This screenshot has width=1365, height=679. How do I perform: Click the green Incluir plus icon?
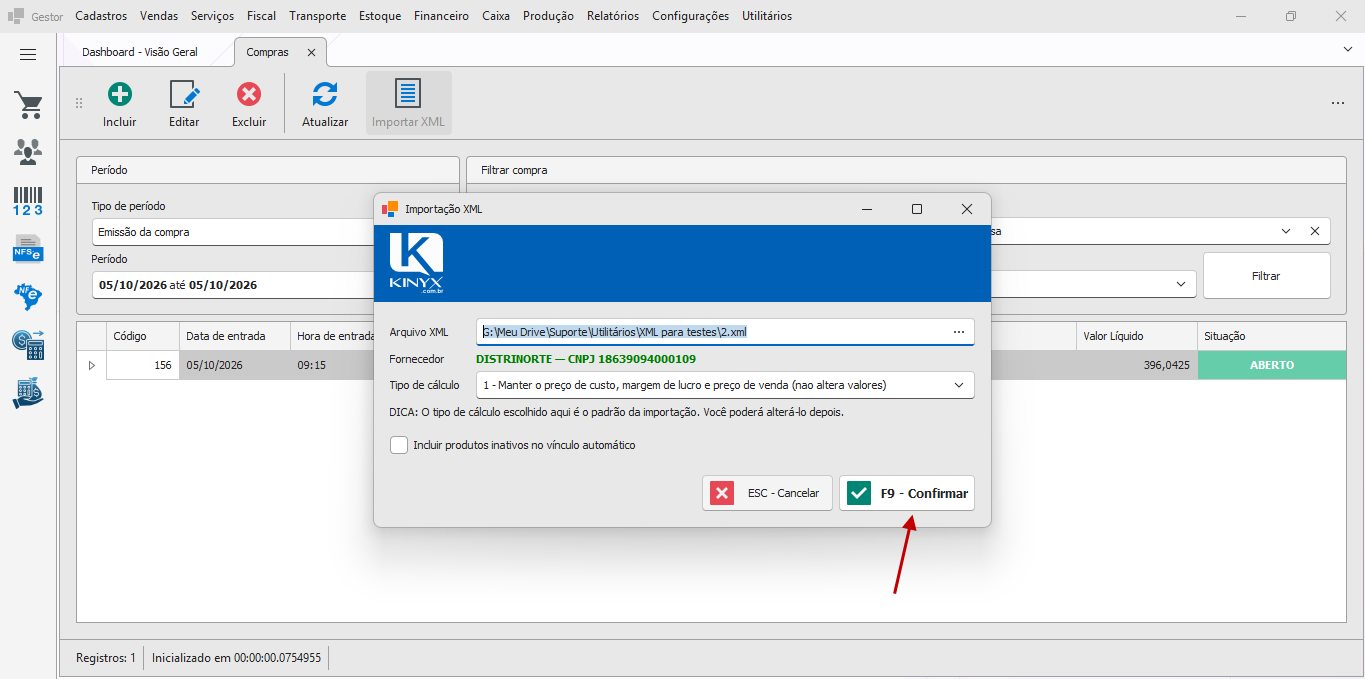120,95
